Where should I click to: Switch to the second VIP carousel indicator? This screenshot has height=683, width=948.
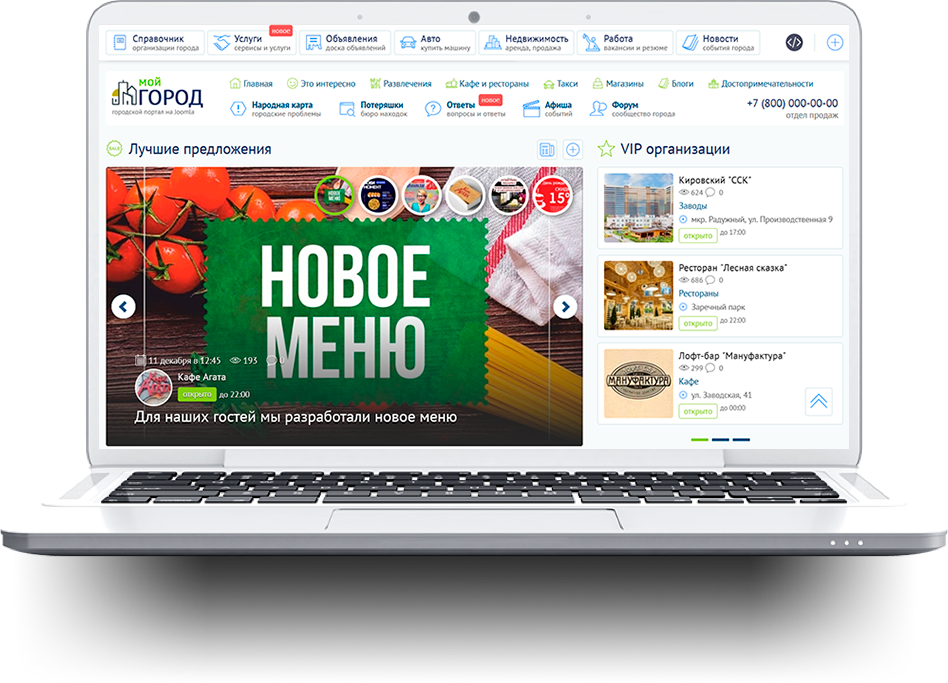tap(721, 439)
